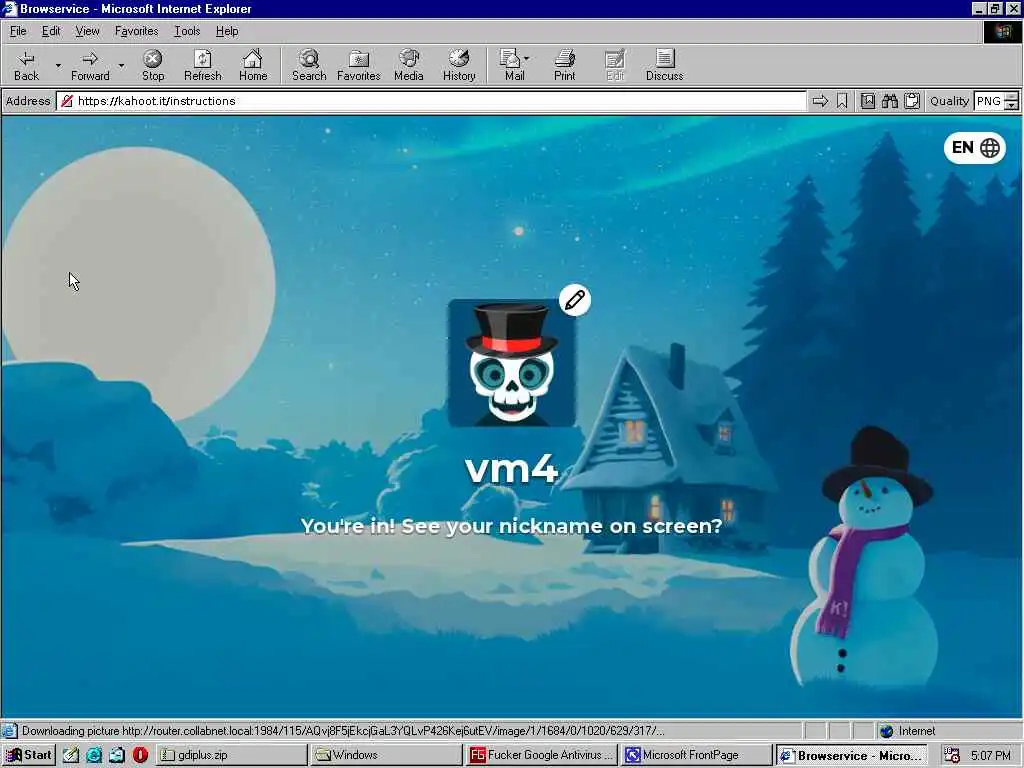Open the Search pane
Viewport: 1024px width, 768px height.
309,65
